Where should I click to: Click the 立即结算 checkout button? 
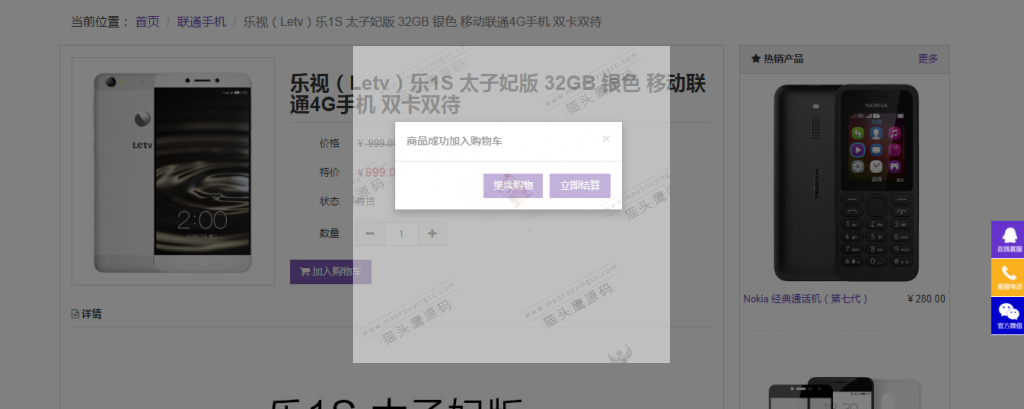pyautogui.click(x=580, y=186)
